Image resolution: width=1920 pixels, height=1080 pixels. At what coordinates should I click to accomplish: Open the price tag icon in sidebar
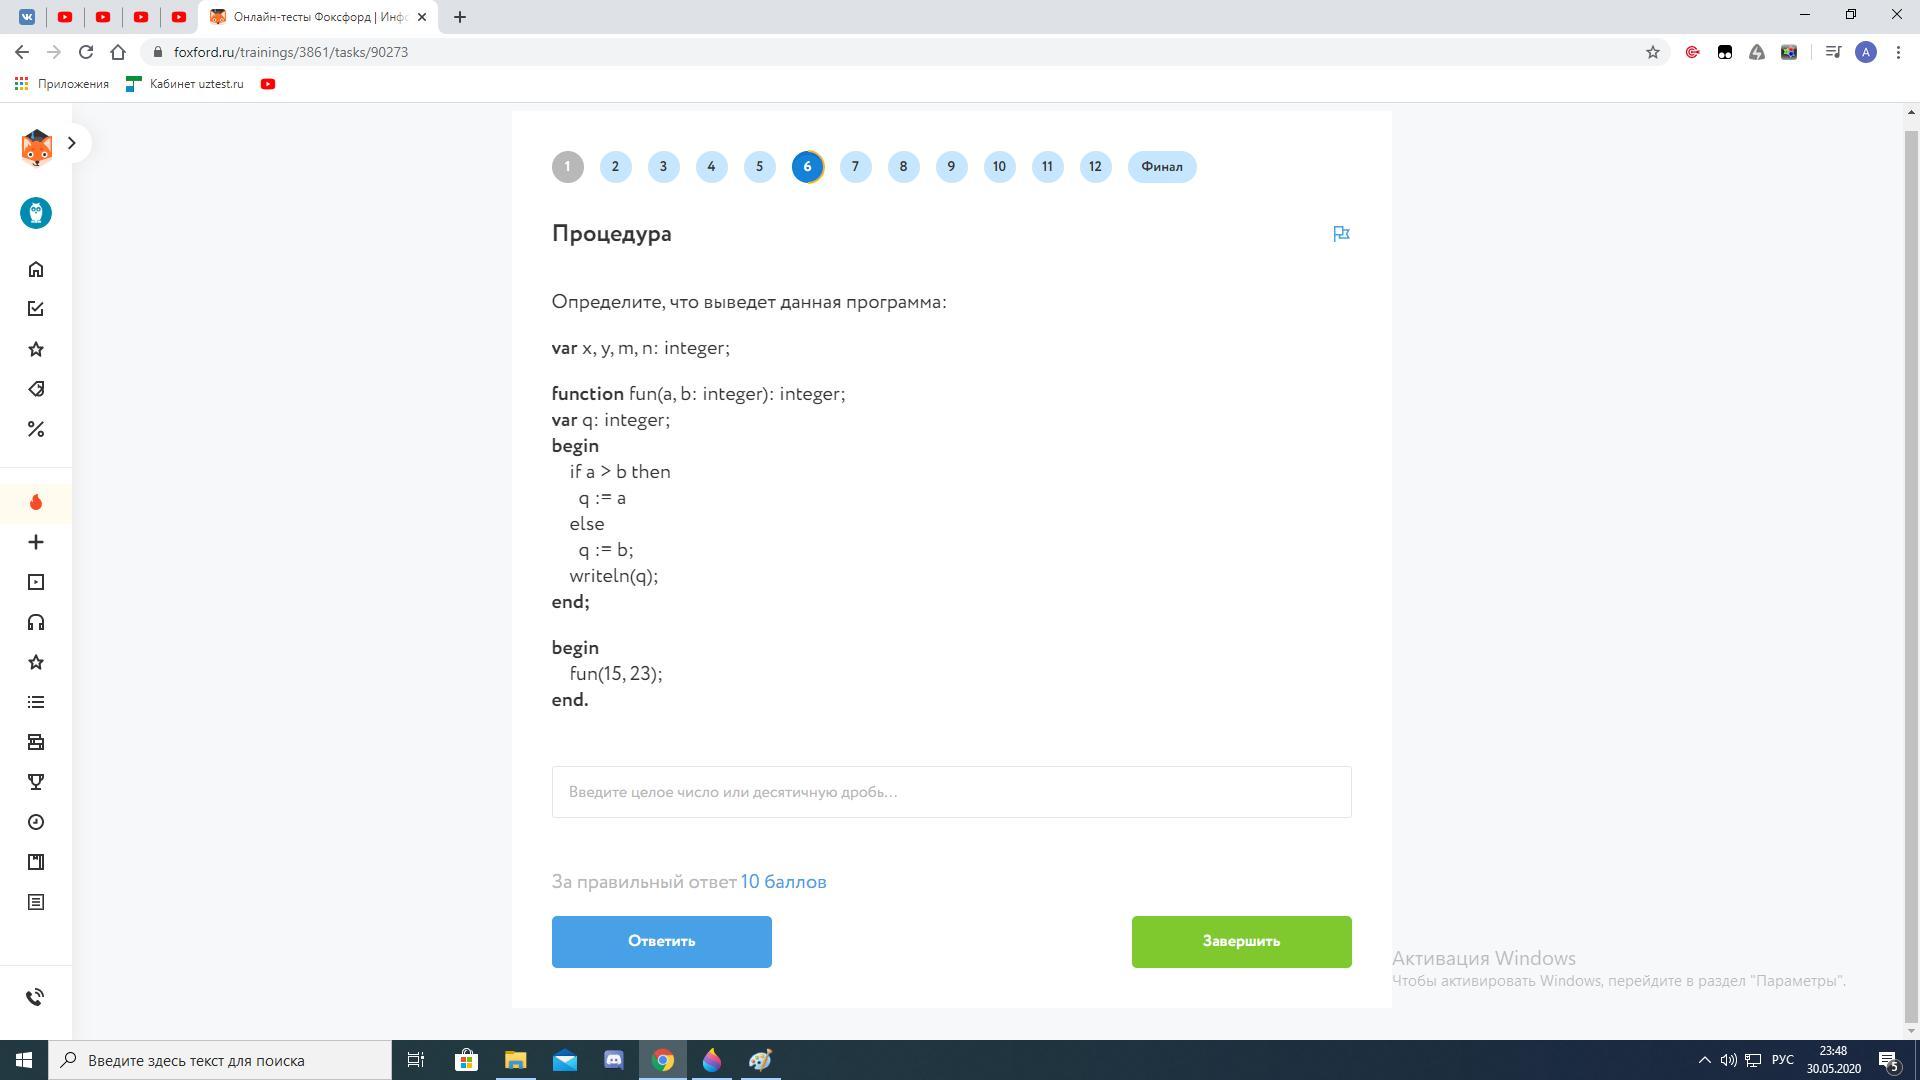pyautogui.click(x=36, y=389)
